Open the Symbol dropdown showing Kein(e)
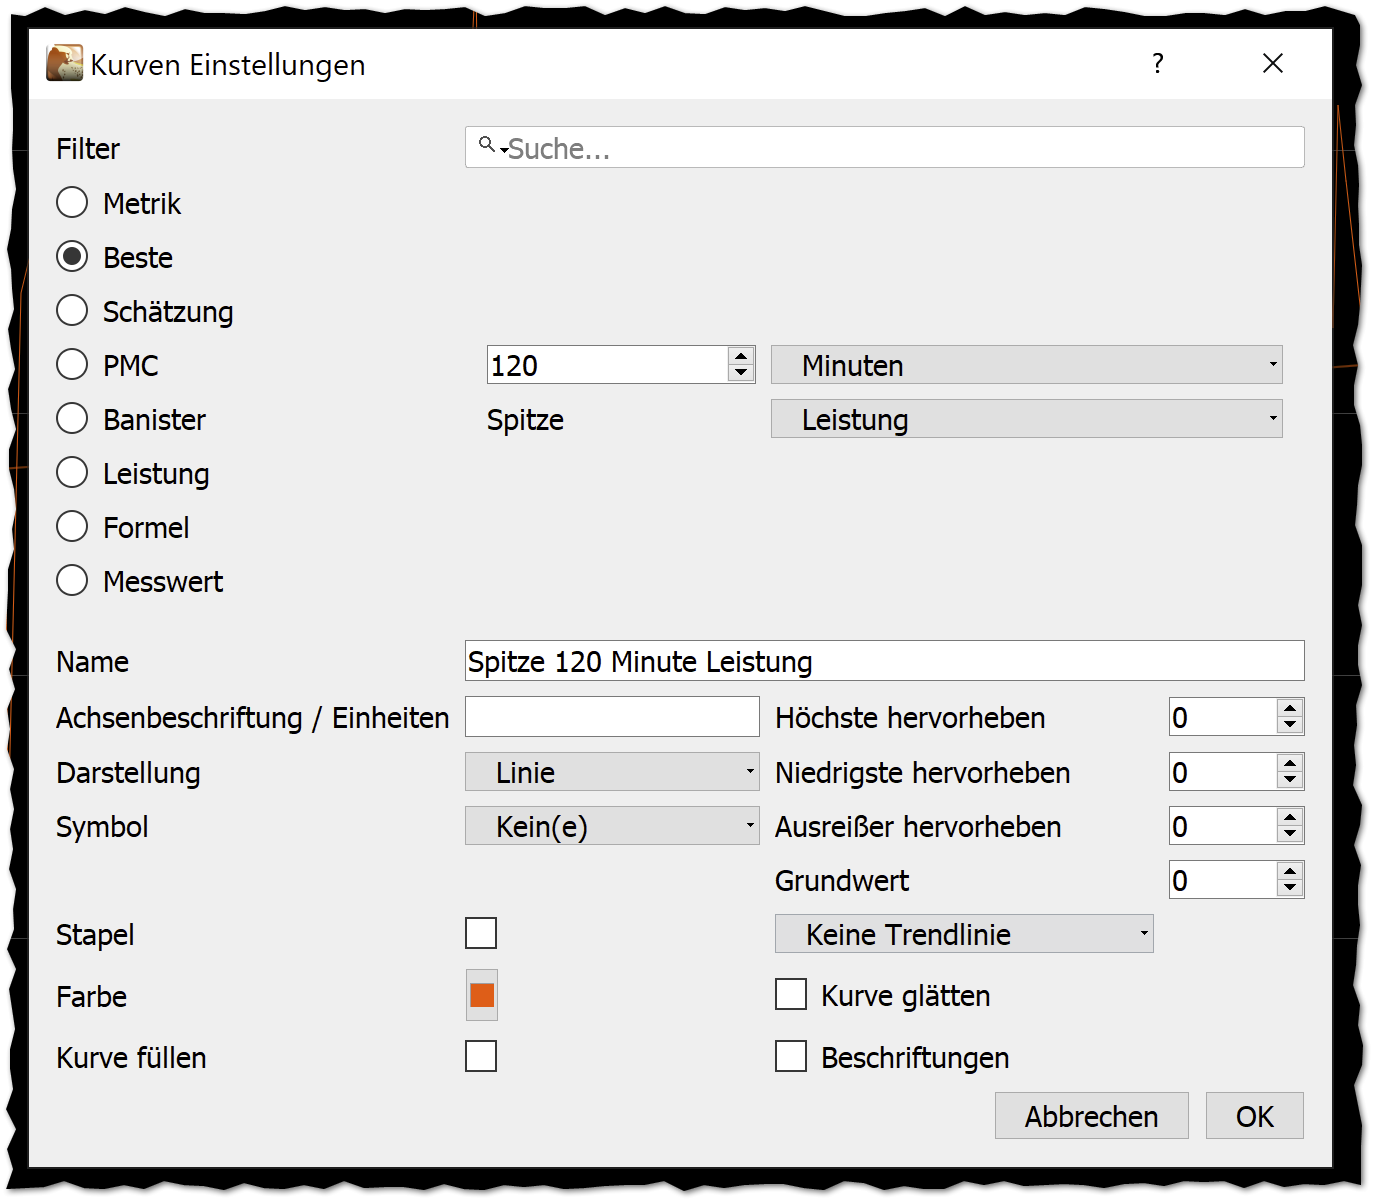Viewport: 1373px width, 1201px height. pyautogui.click(x=612, y=826)
